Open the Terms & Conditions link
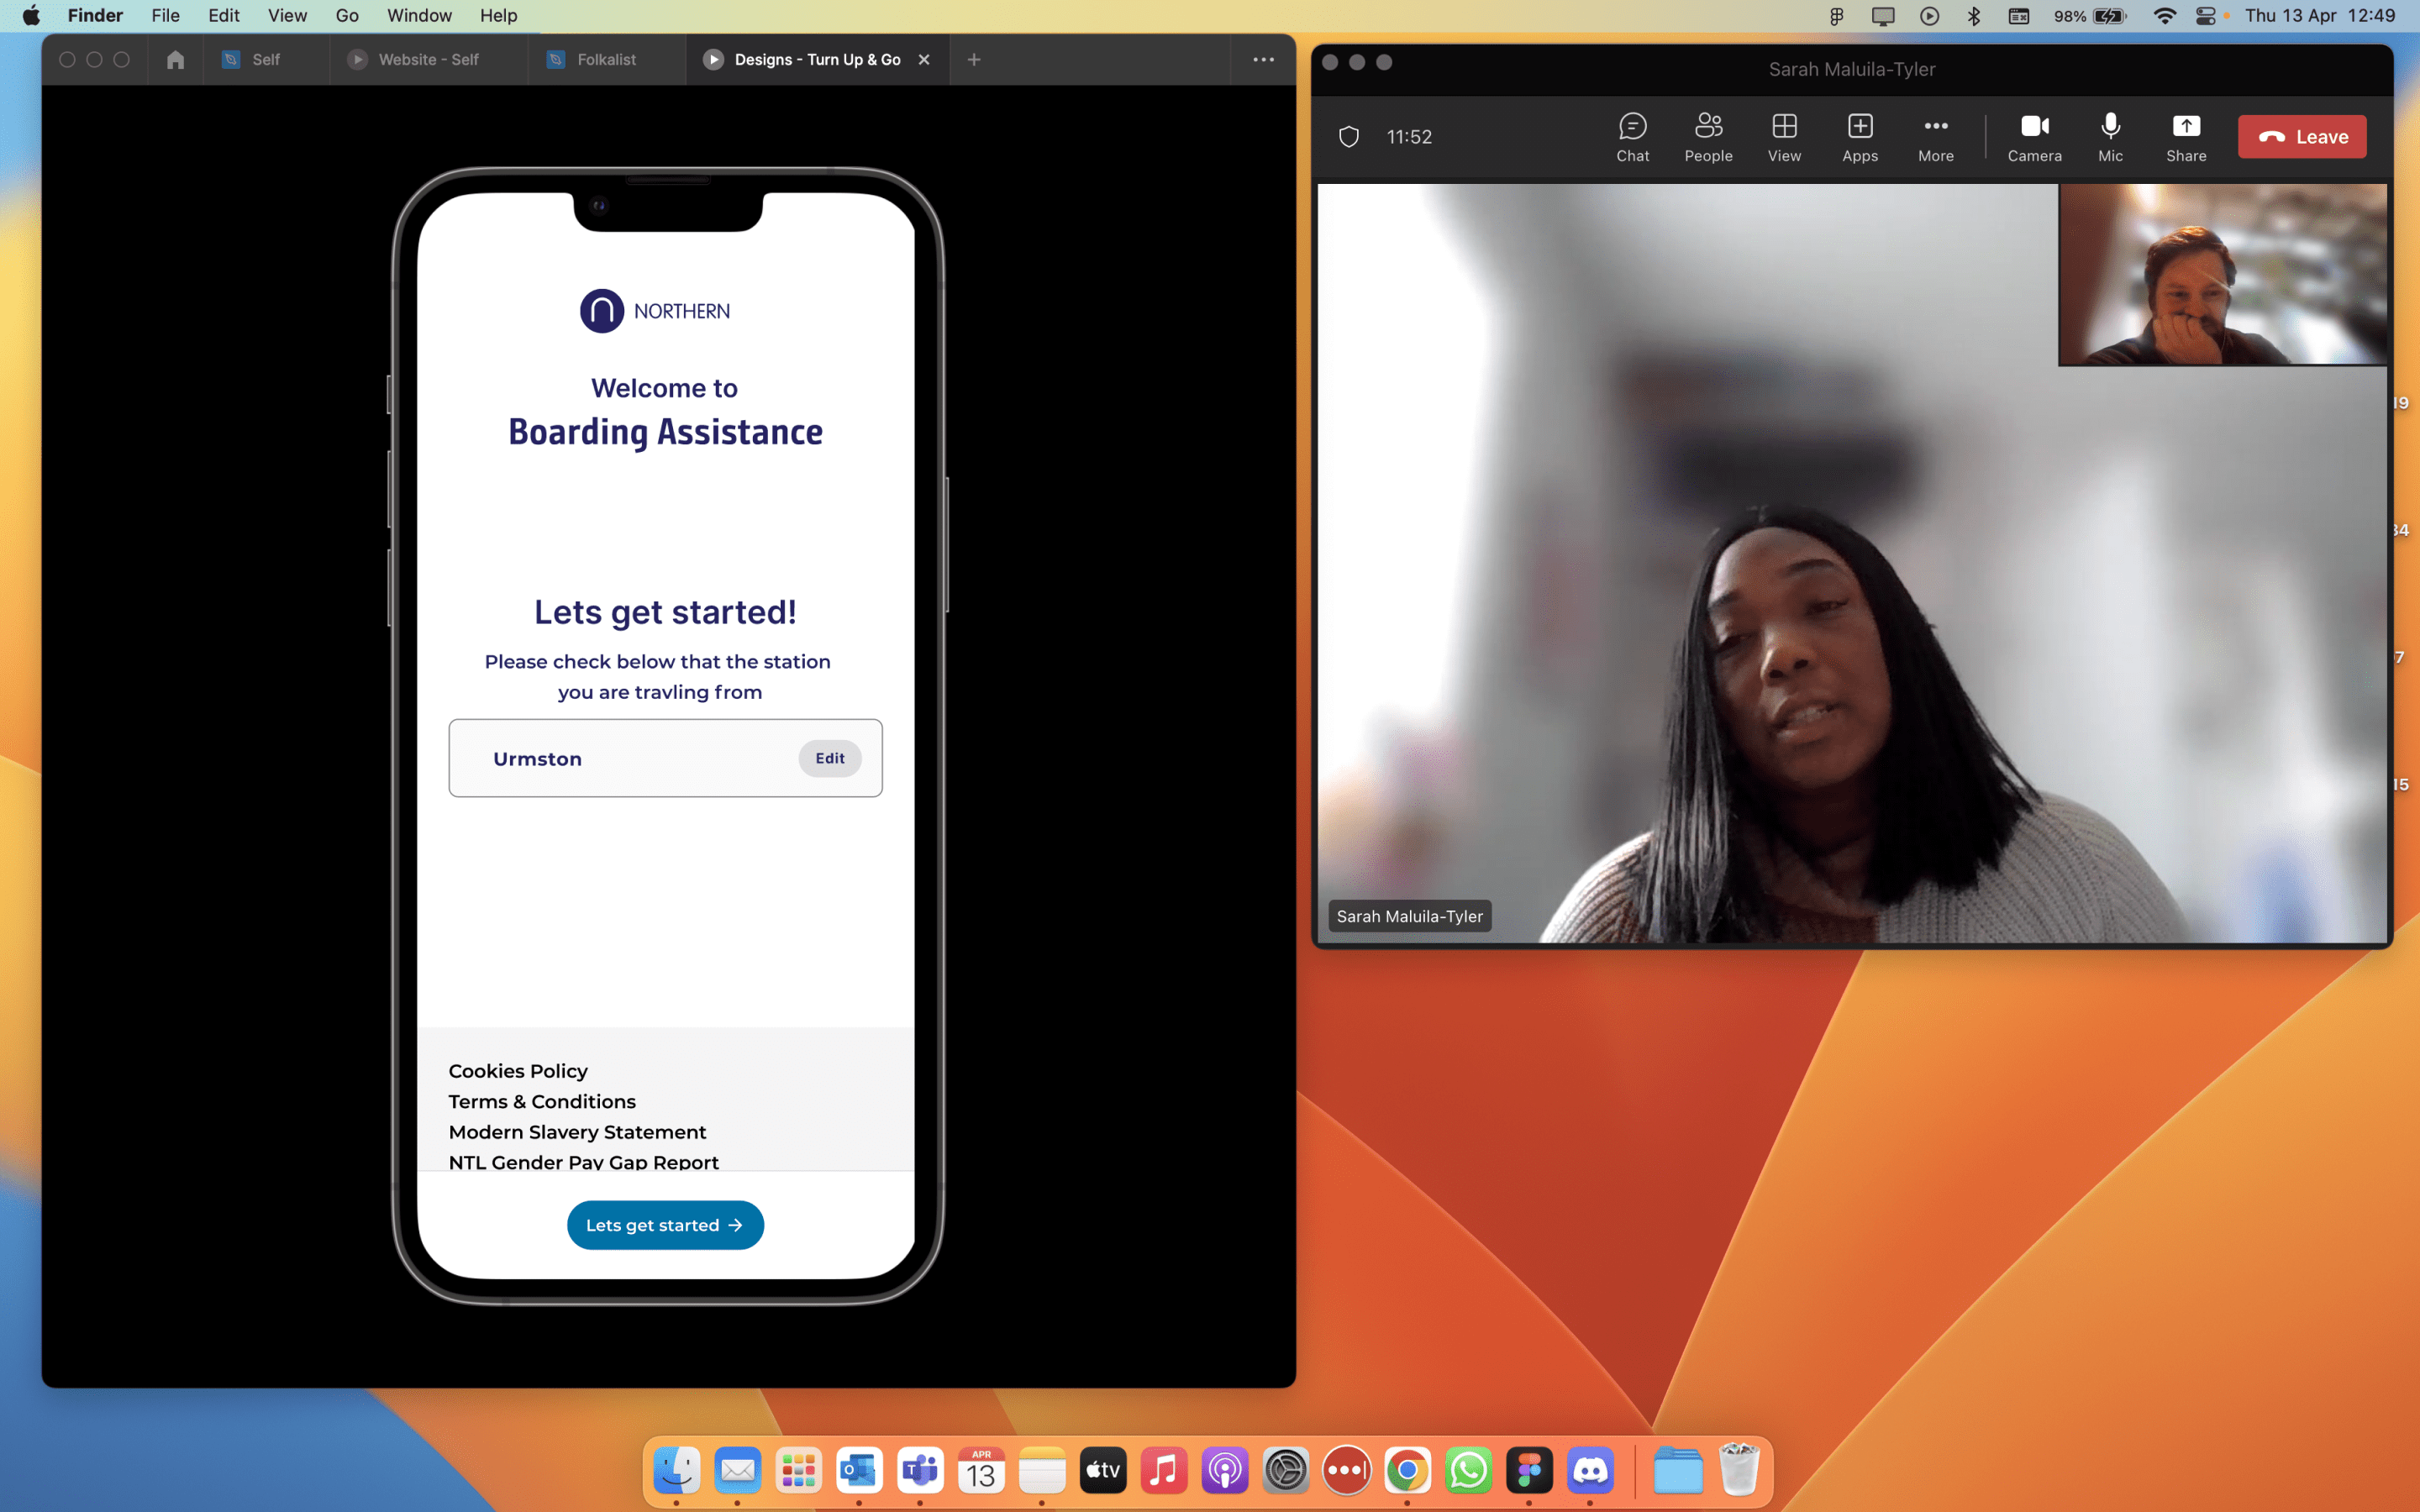The width and height of the screenshot is (2420, 1512). click(542, 1101)
